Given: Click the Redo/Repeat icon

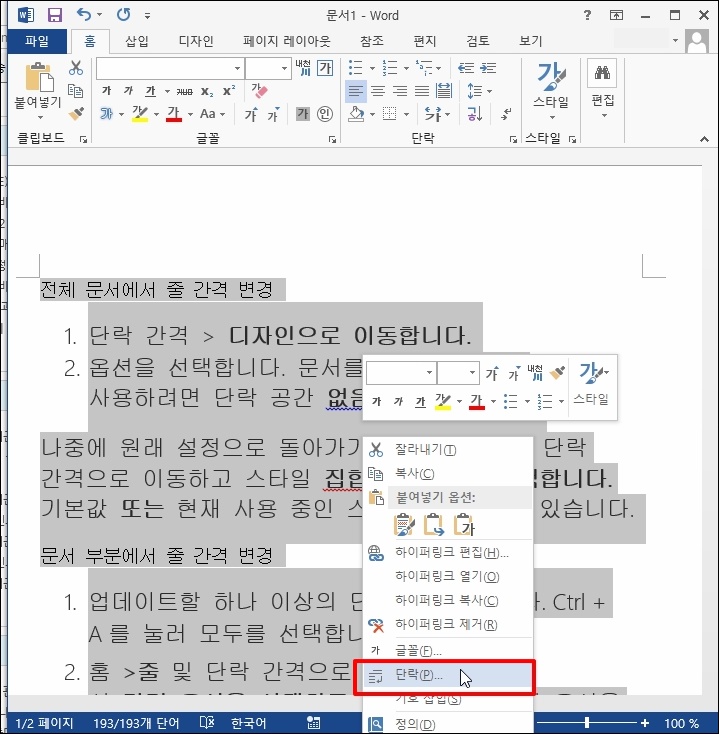Looking at the screenshot, I should coord(124,15).
